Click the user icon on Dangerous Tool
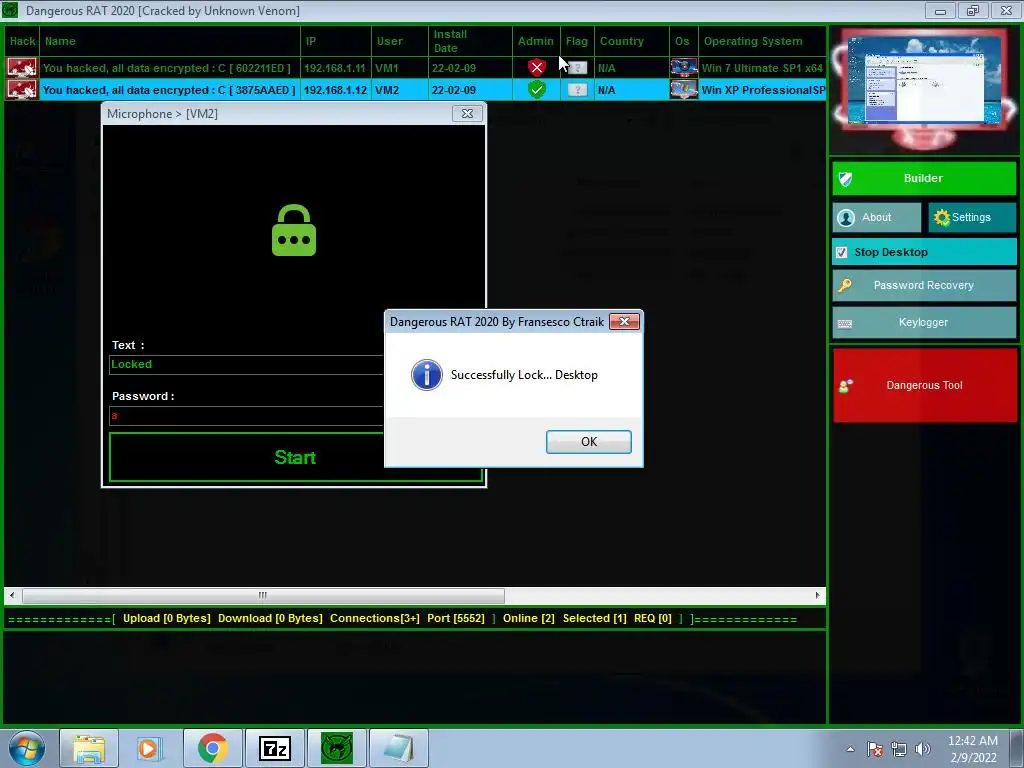The image size is (1024, 768). 845,387
